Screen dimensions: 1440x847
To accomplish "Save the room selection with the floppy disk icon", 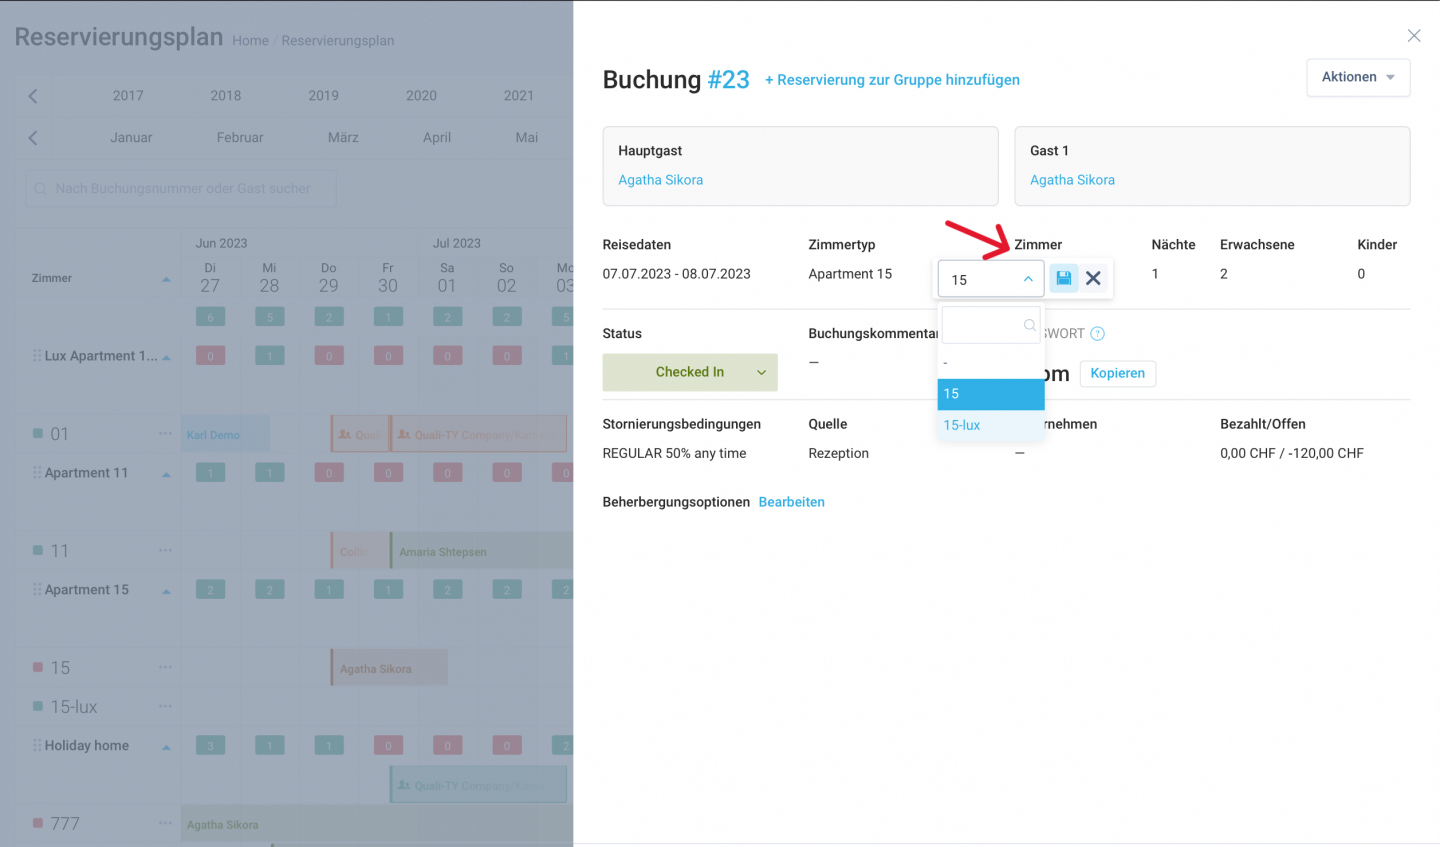I will click(1064, 279).
